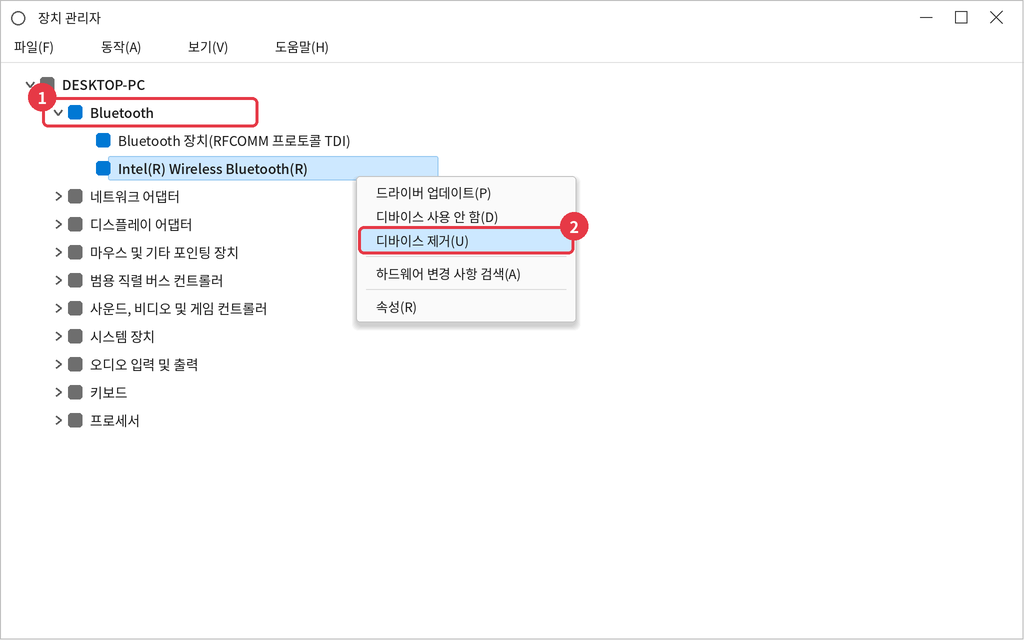
Task: Click the DESKTOP-PC computer icon
Action: [x=48, y=84]
